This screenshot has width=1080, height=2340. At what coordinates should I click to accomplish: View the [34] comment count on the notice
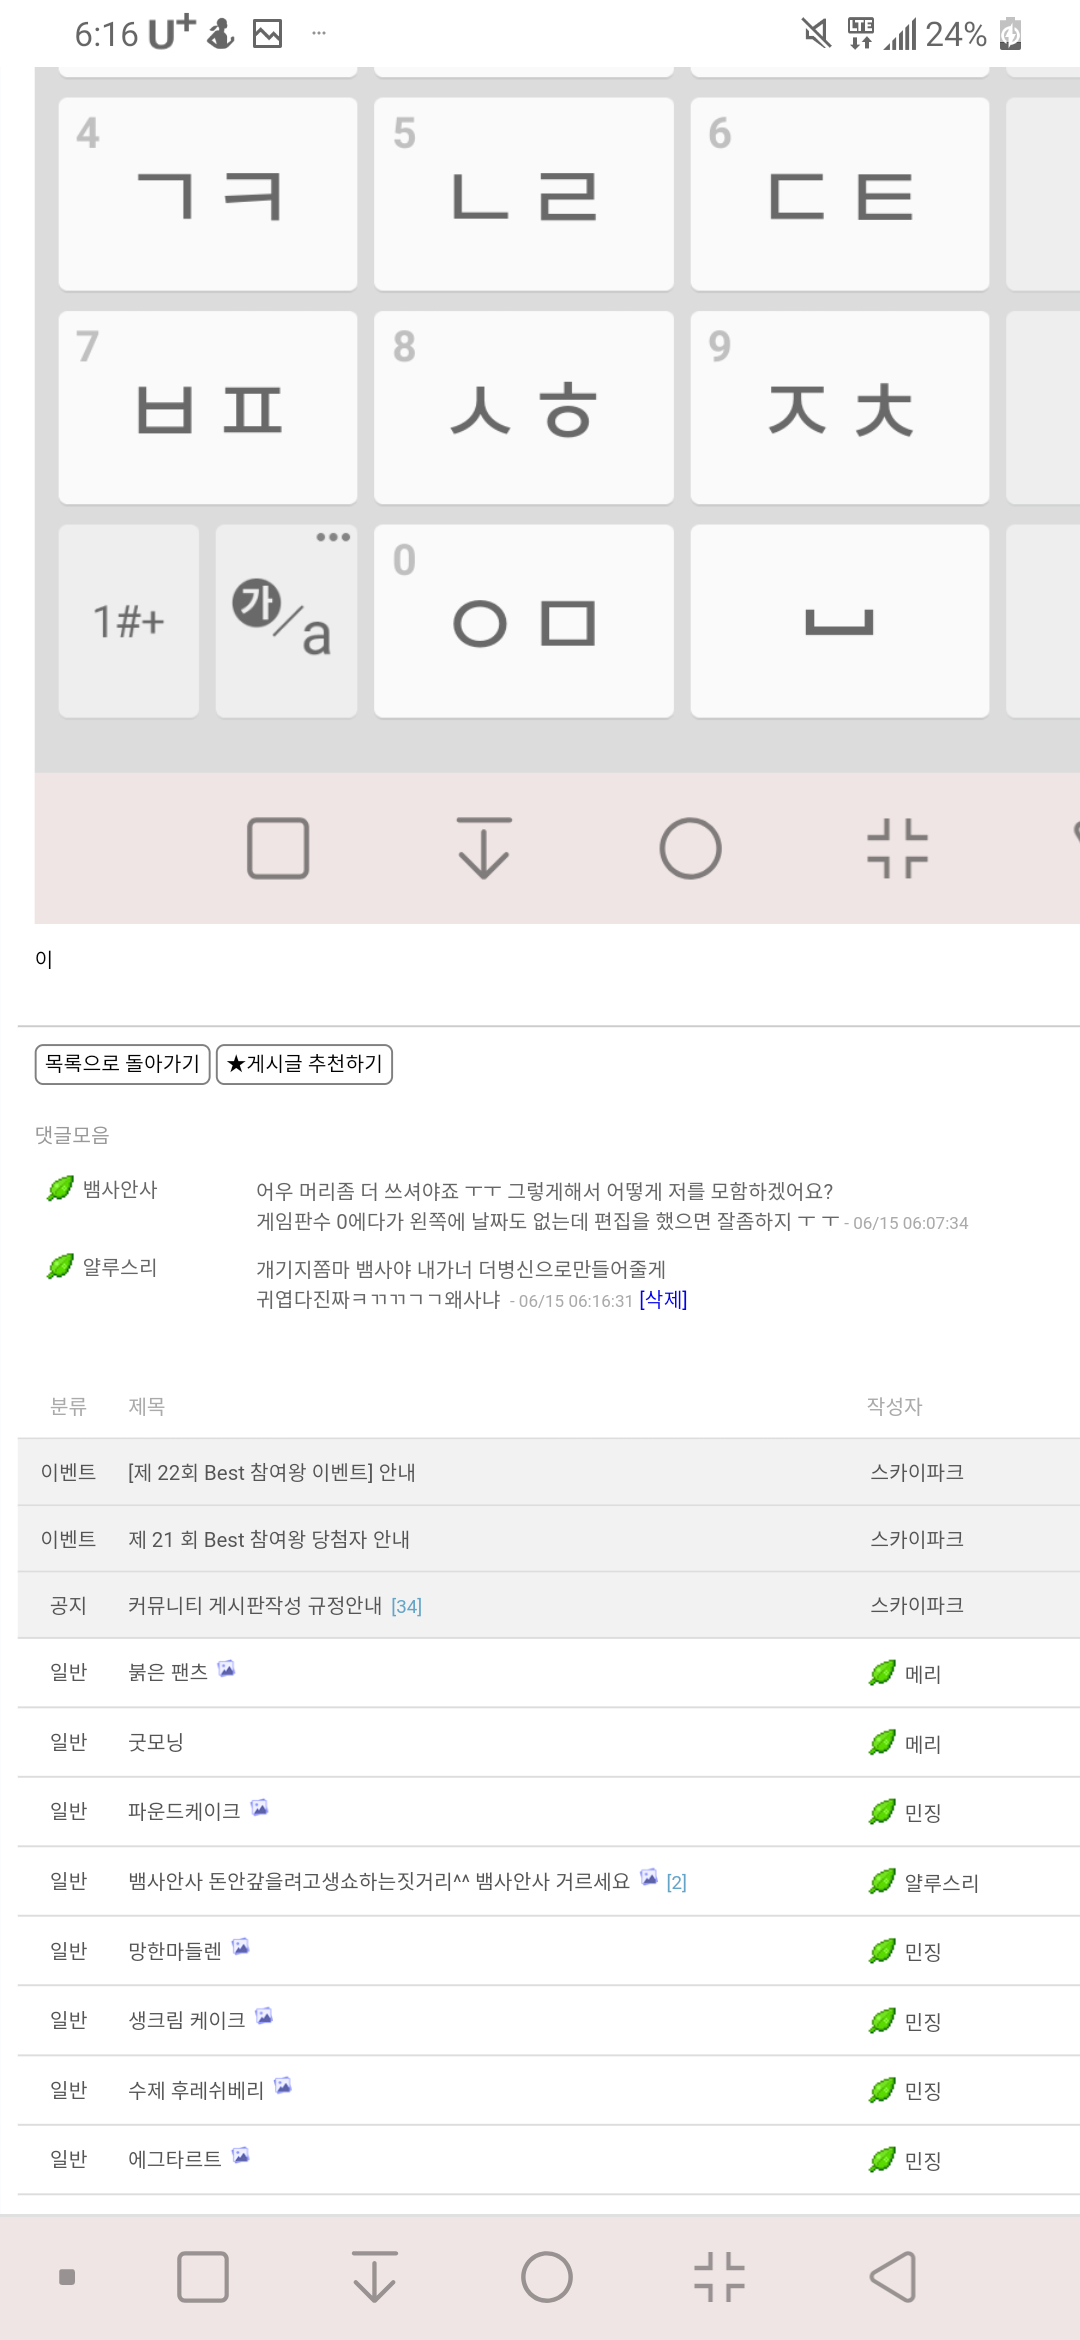coord(406,1606)
